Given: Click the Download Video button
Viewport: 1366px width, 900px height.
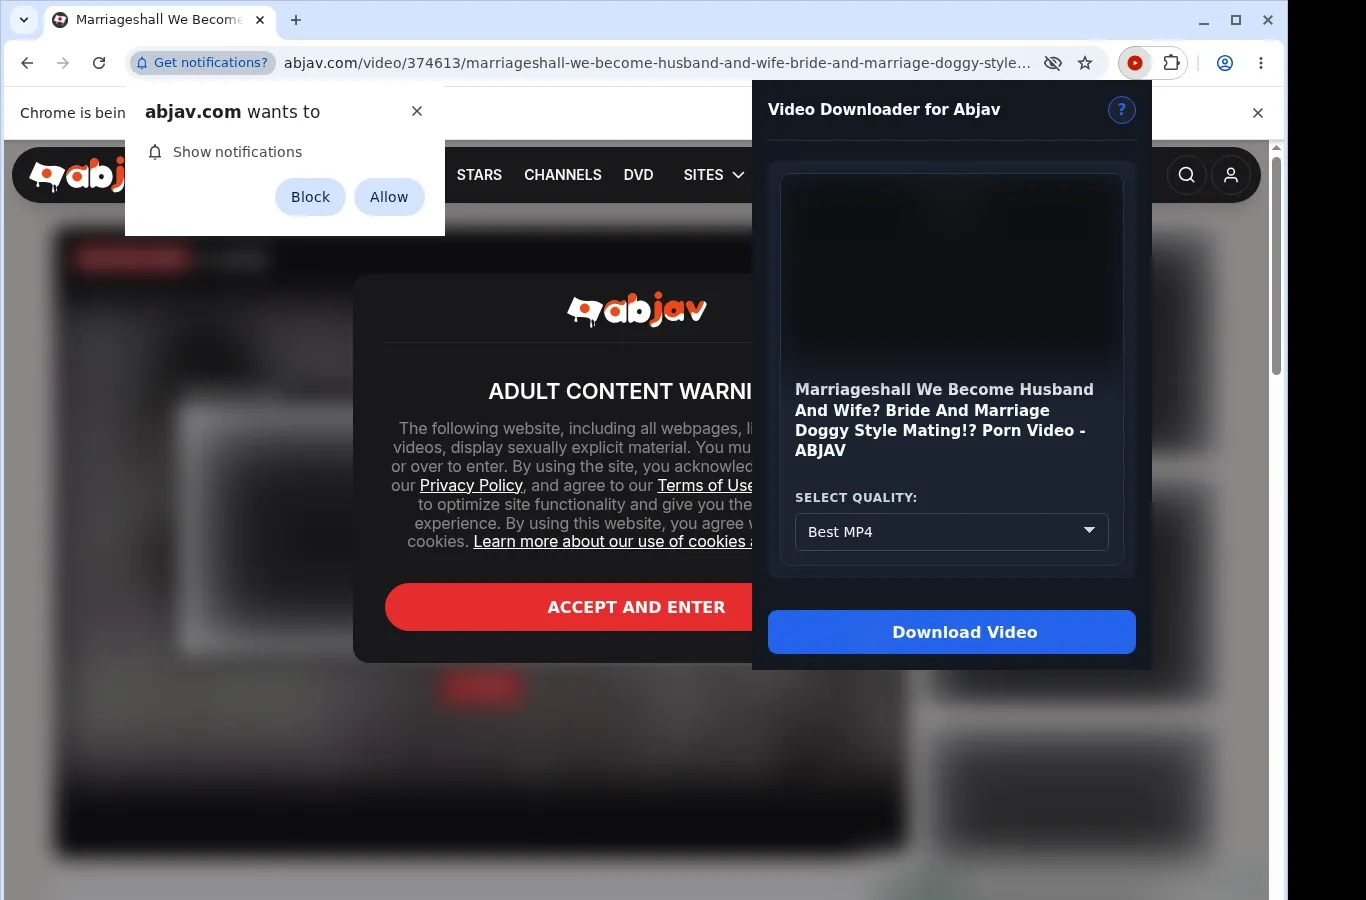Looking at the screenshot, I should 952,632.
